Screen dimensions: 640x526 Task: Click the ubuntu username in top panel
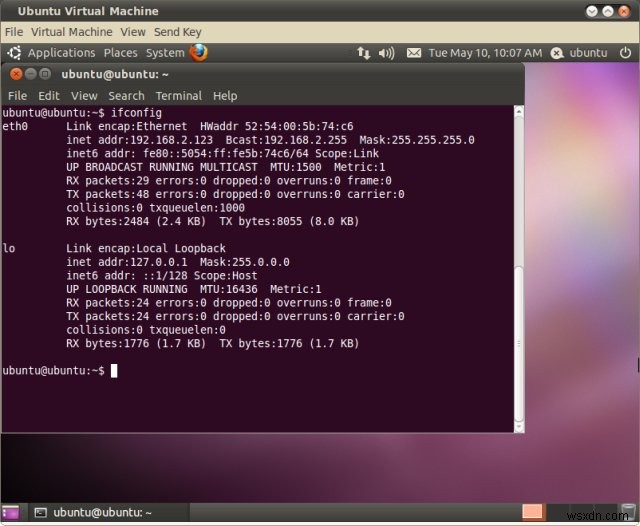588,53
